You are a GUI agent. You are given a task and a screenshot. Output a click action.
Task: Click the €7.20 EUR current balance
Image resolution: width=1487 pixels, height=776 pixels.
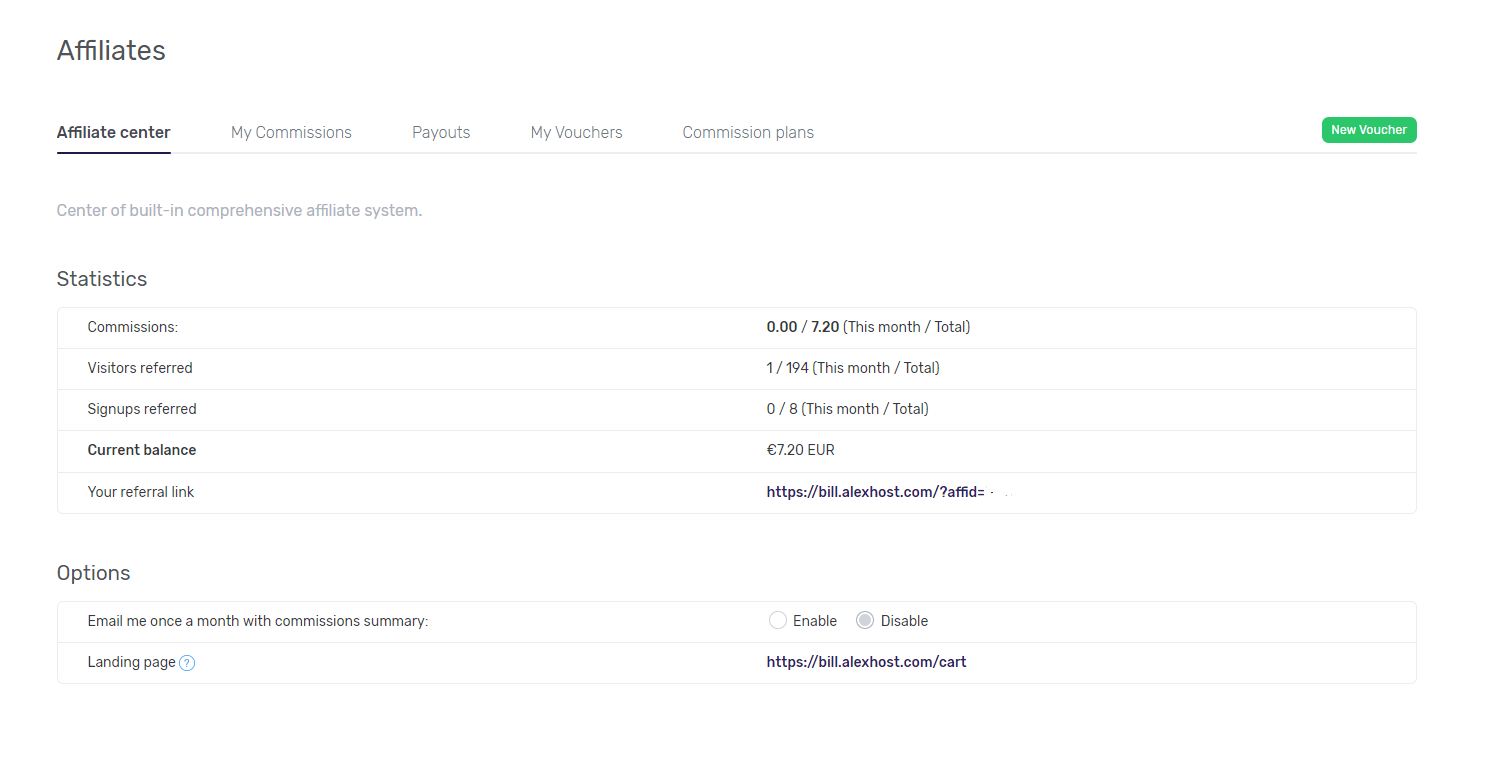800,450
